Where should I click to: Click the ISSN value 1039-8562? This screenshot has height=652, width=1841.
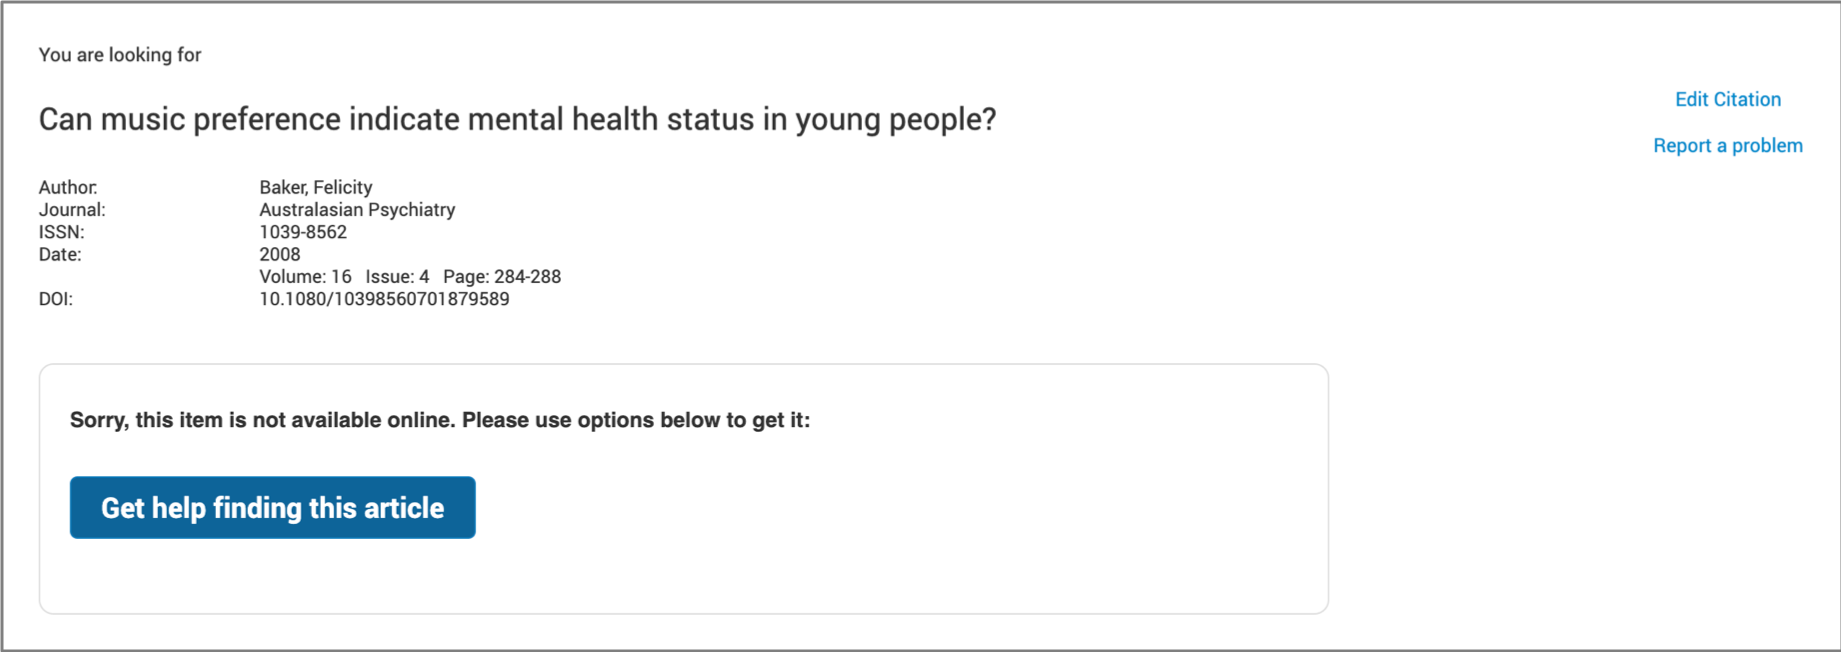303,232
